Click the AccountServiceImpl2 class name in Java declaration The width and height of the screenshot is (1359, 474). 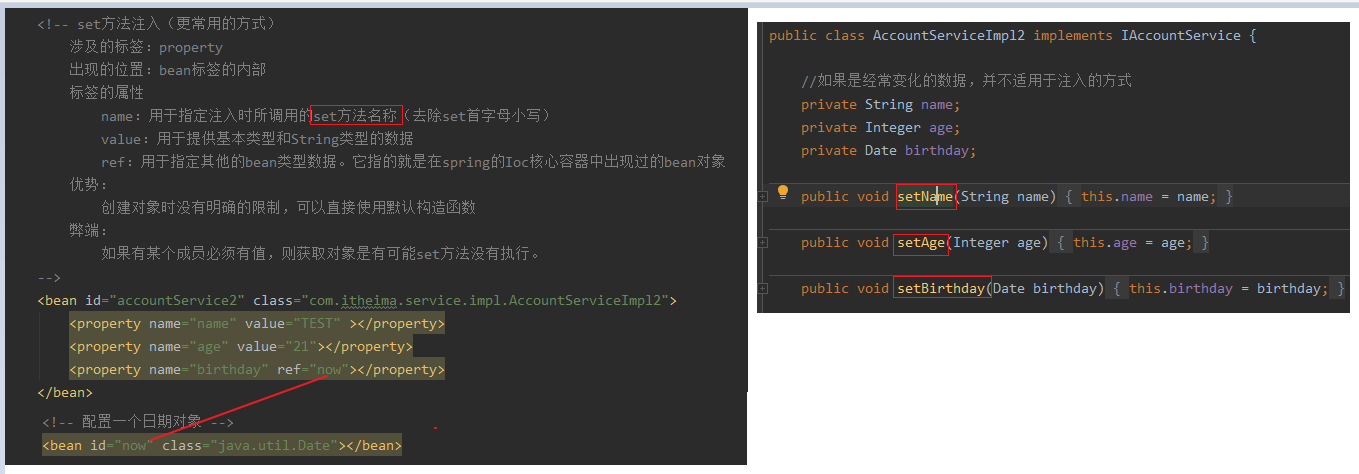(949, 36)
